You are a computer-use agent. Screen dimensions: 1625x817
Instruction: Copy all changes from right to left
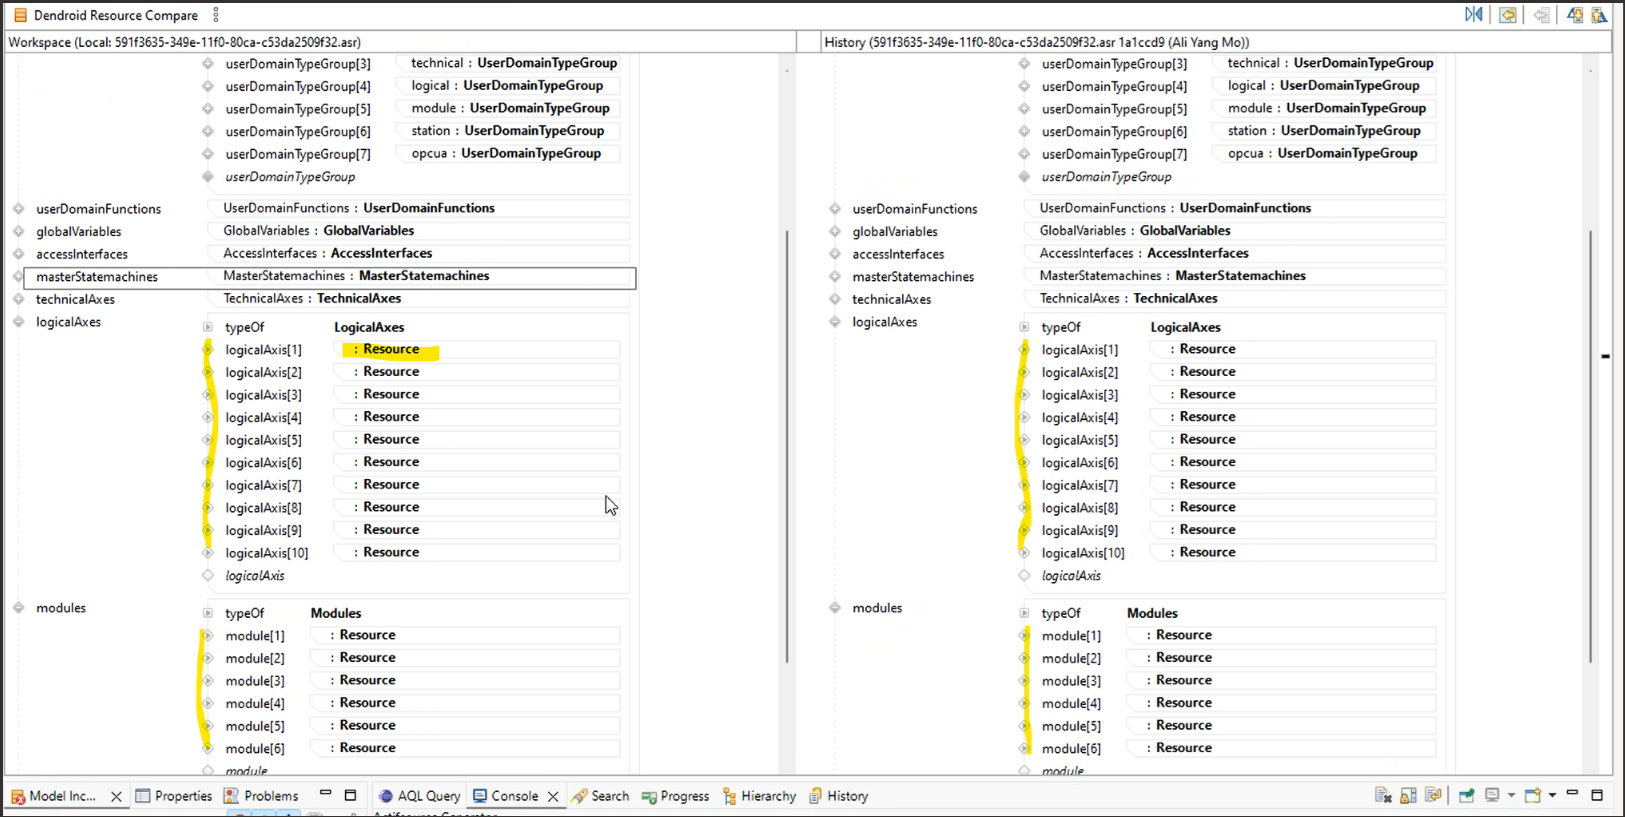tap(1508, 15)
